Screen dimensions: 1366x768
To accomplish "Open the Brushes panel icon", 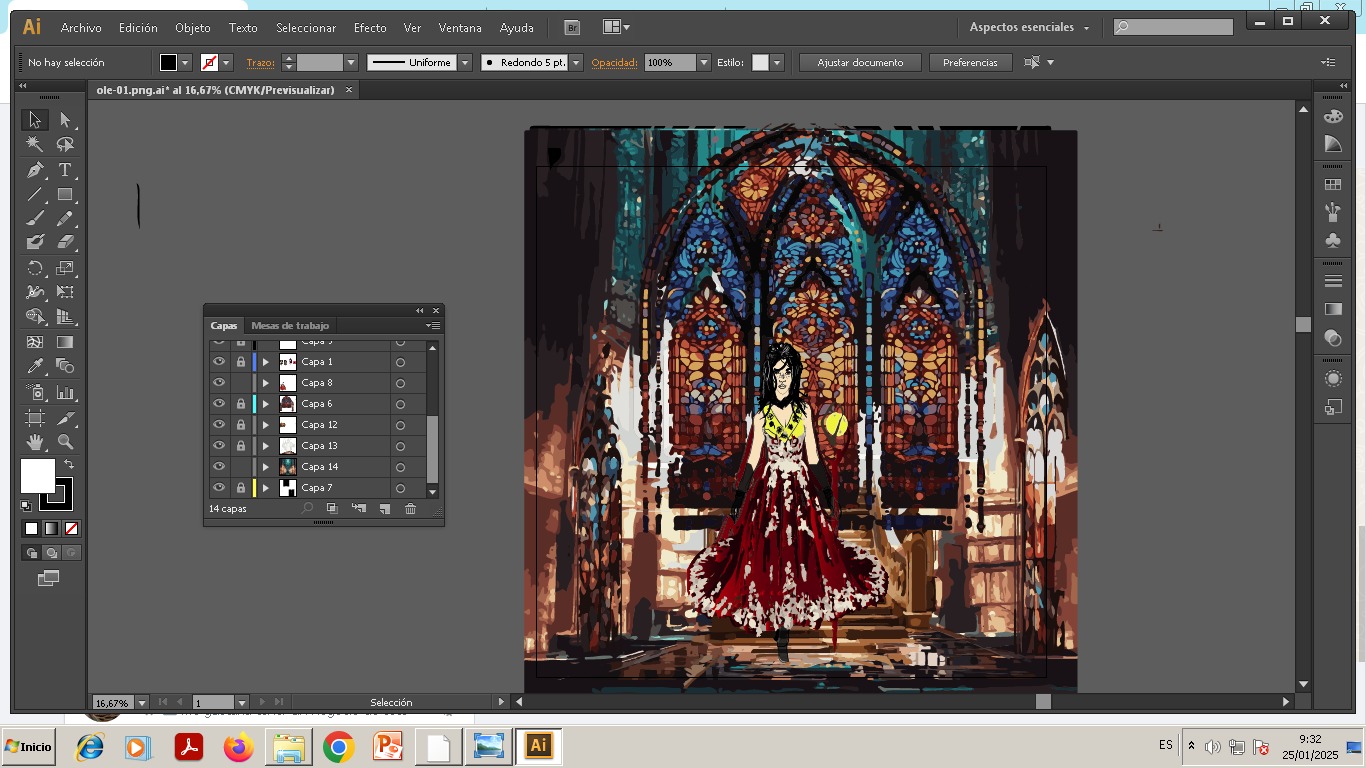I will (1332, 212).
